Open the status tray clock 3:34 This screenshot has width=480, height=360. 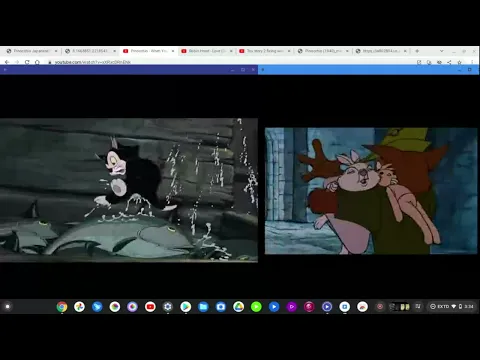click(x=469, y=307)
